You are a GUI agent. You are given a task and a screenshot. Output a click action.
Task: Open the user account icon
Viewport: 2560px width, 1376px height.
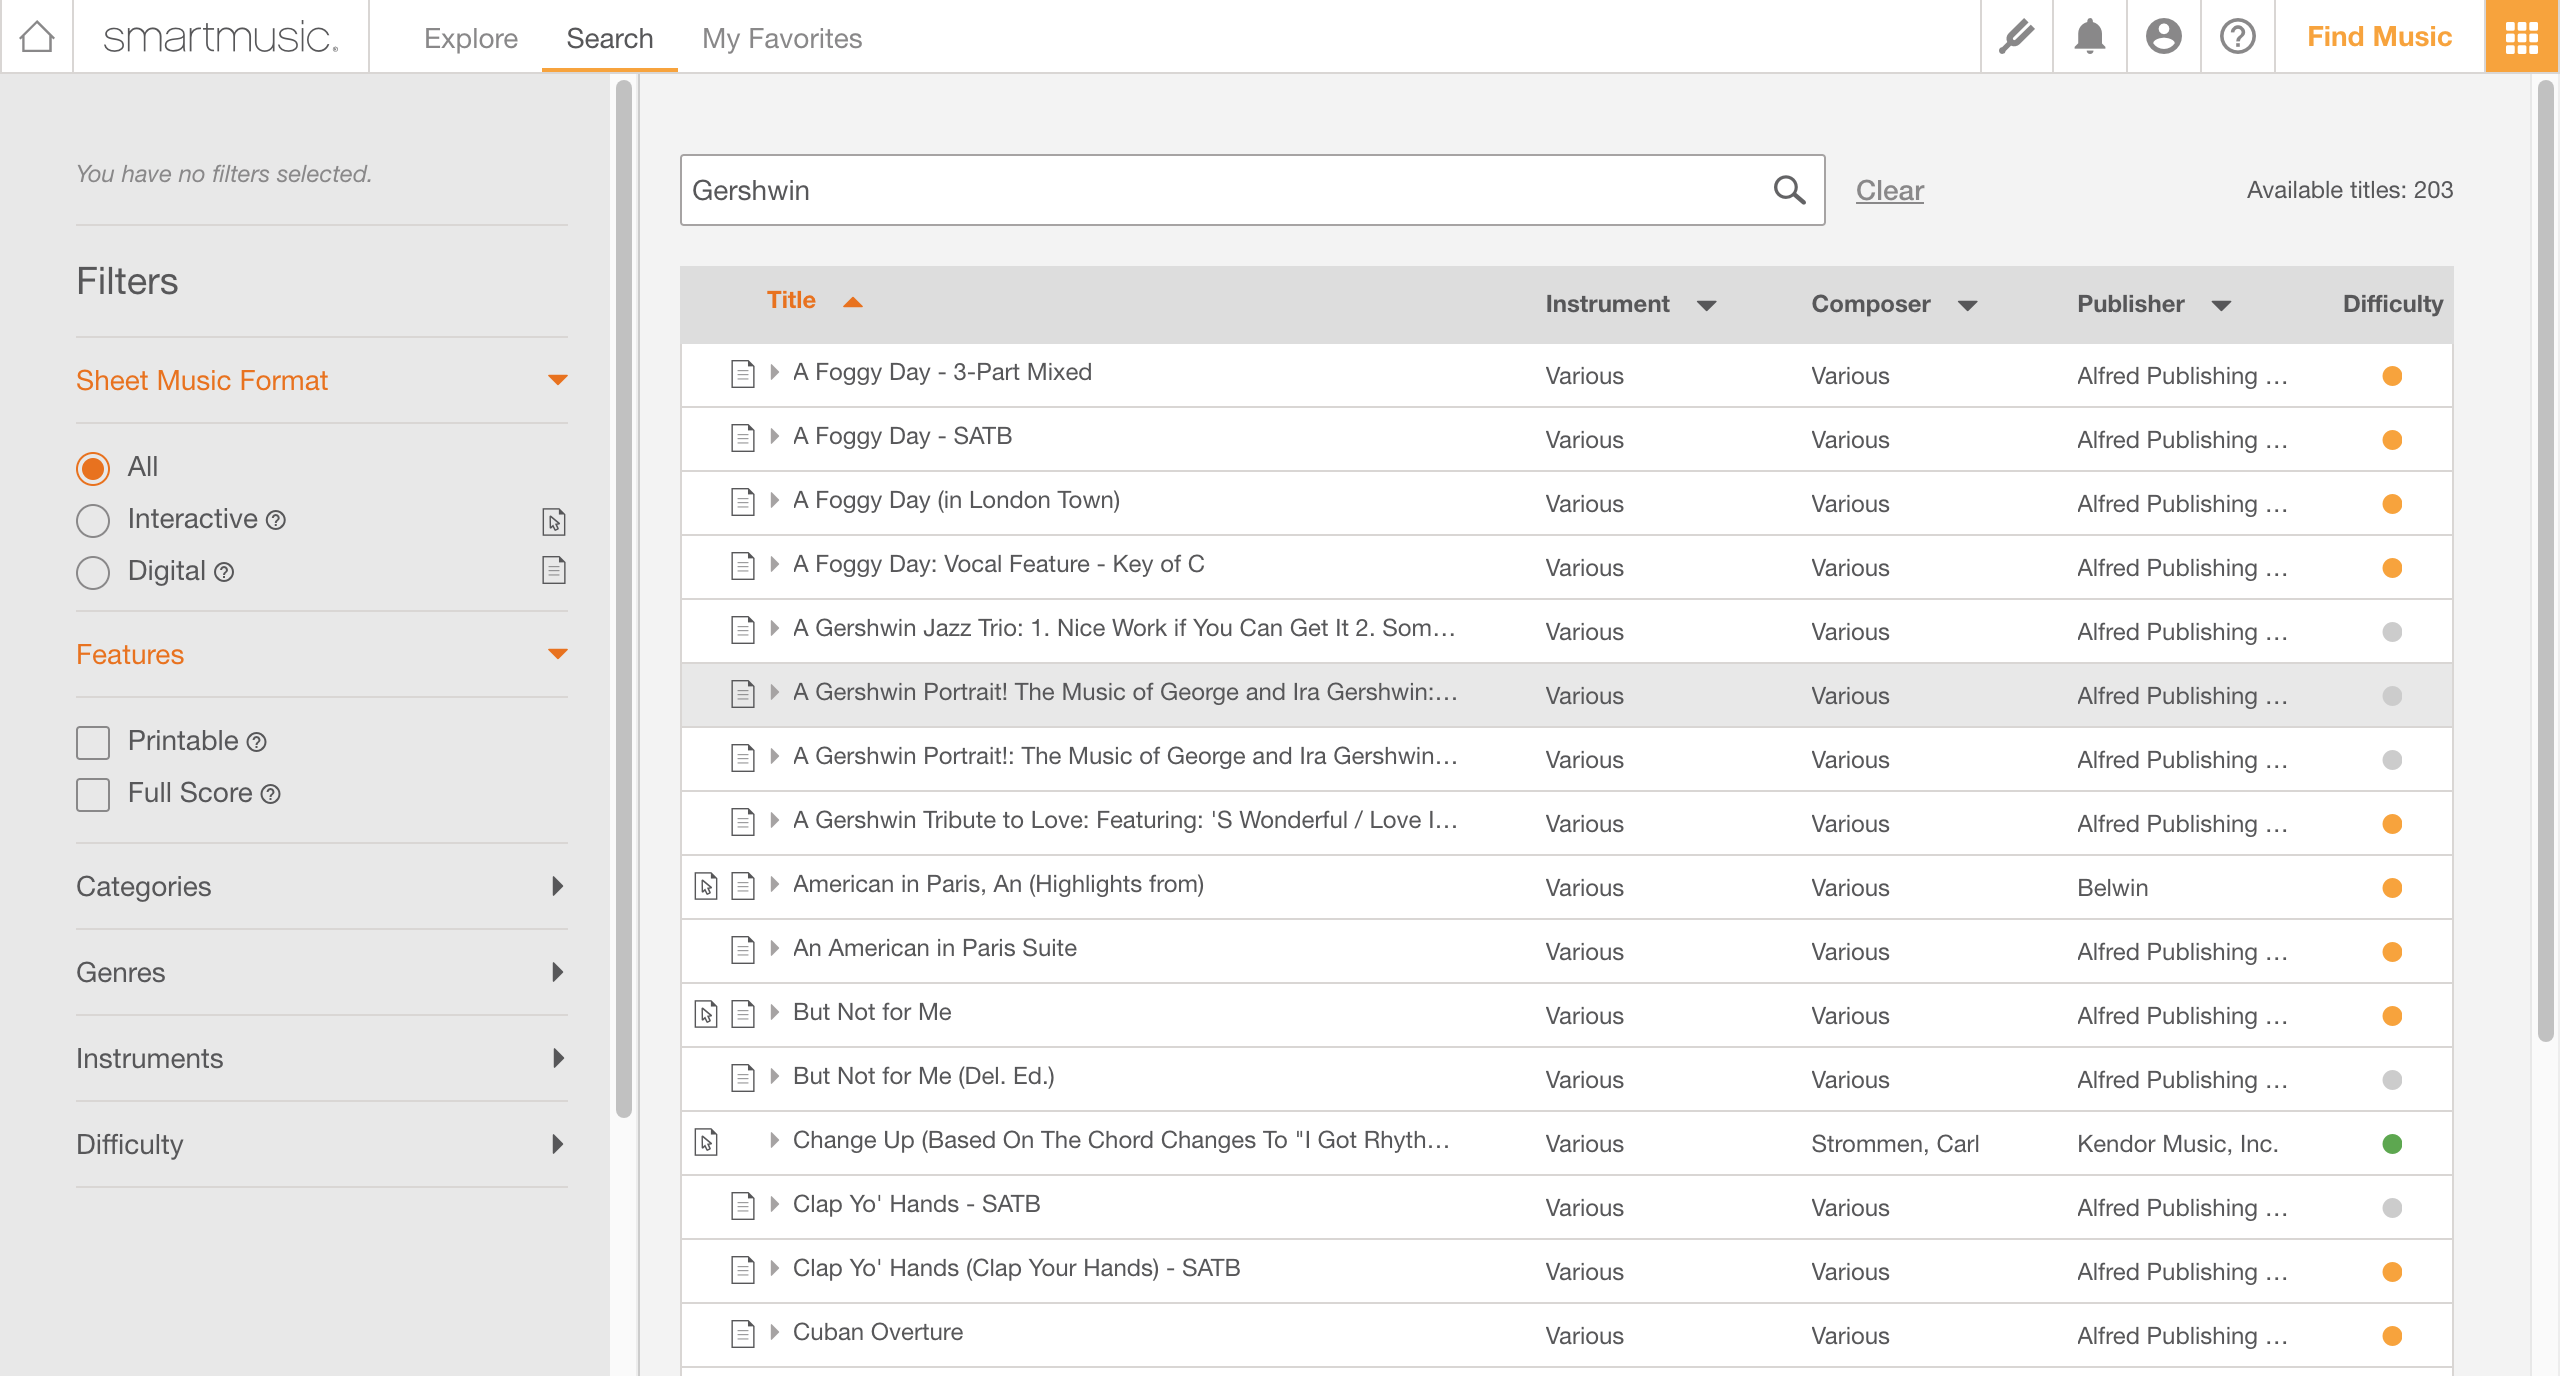click(x=2164, y=37)
